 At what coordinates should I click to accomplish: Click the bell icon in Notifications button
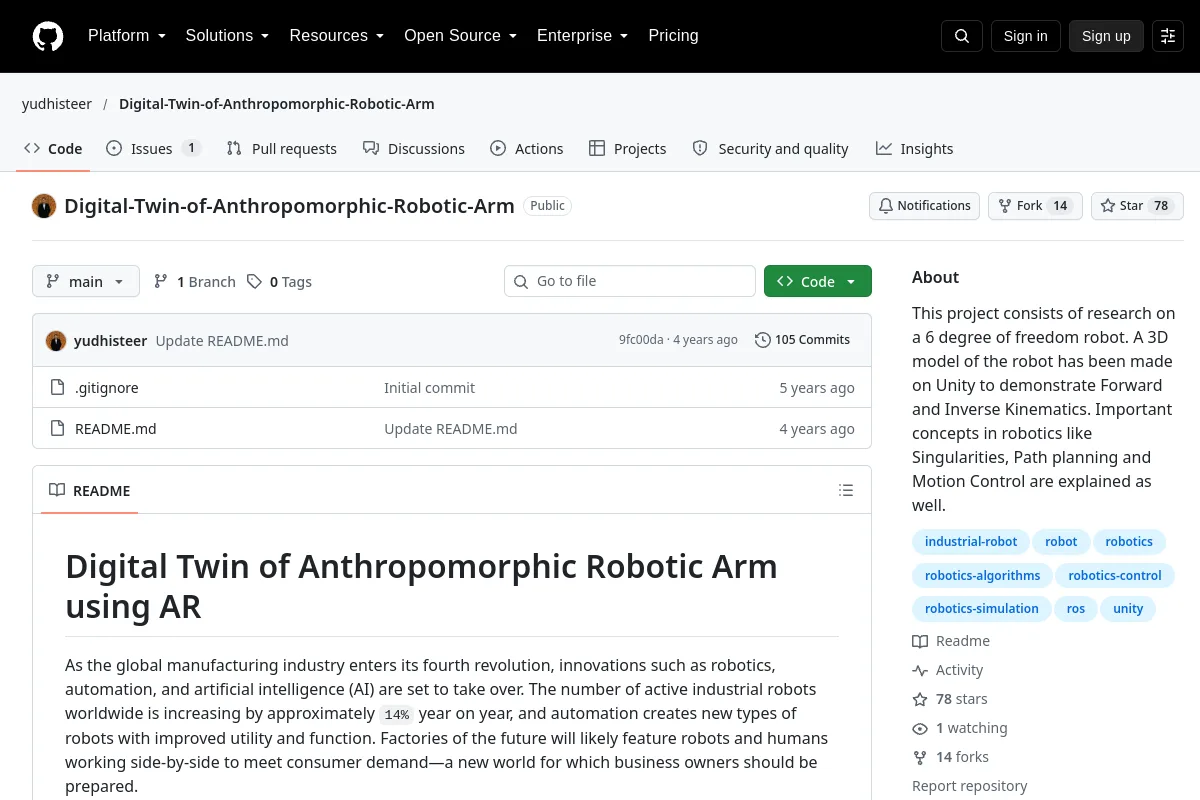pyautogui.click(x=886, y=206)
